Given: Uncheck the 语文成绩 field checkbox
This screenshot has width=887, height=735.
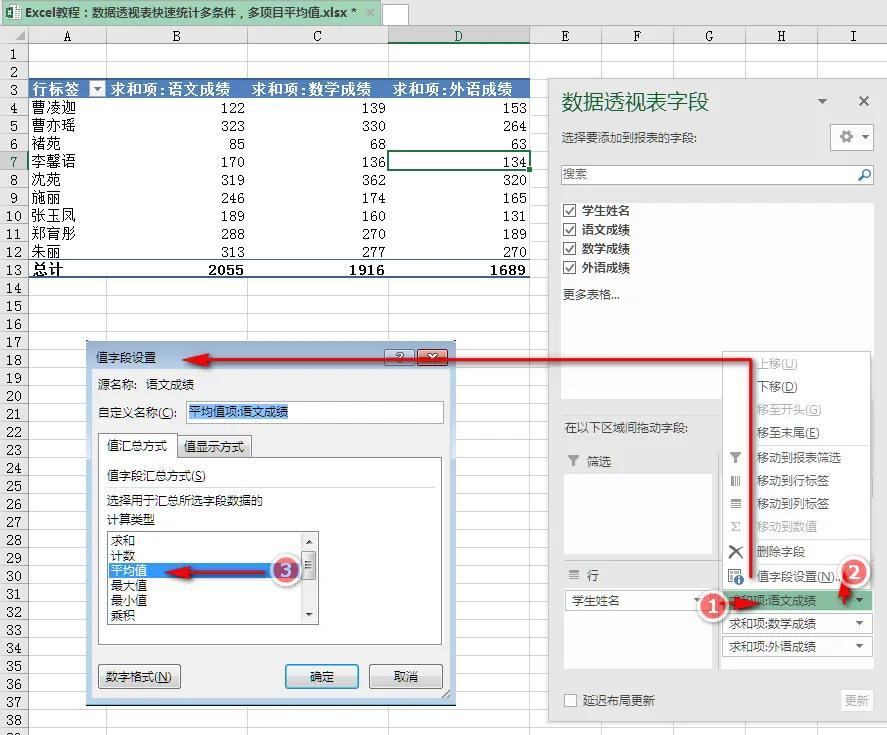Looking at the screenshot, I should [x=570, y=230].
